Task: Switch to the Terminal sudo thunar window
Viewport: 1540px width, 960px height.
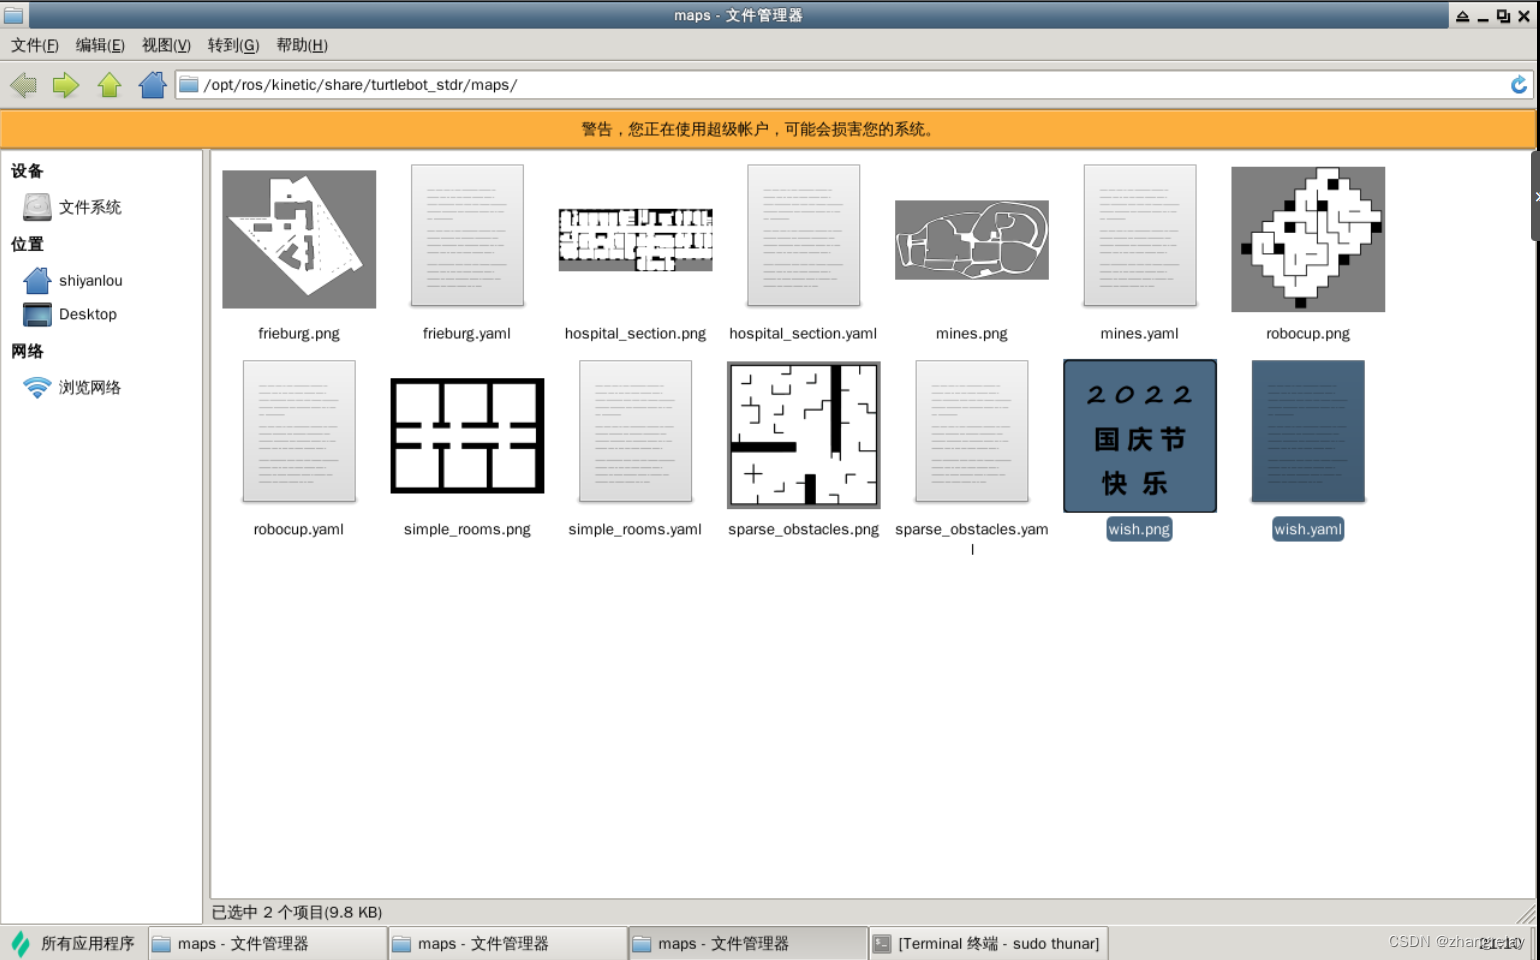Action: pos(987,943)
